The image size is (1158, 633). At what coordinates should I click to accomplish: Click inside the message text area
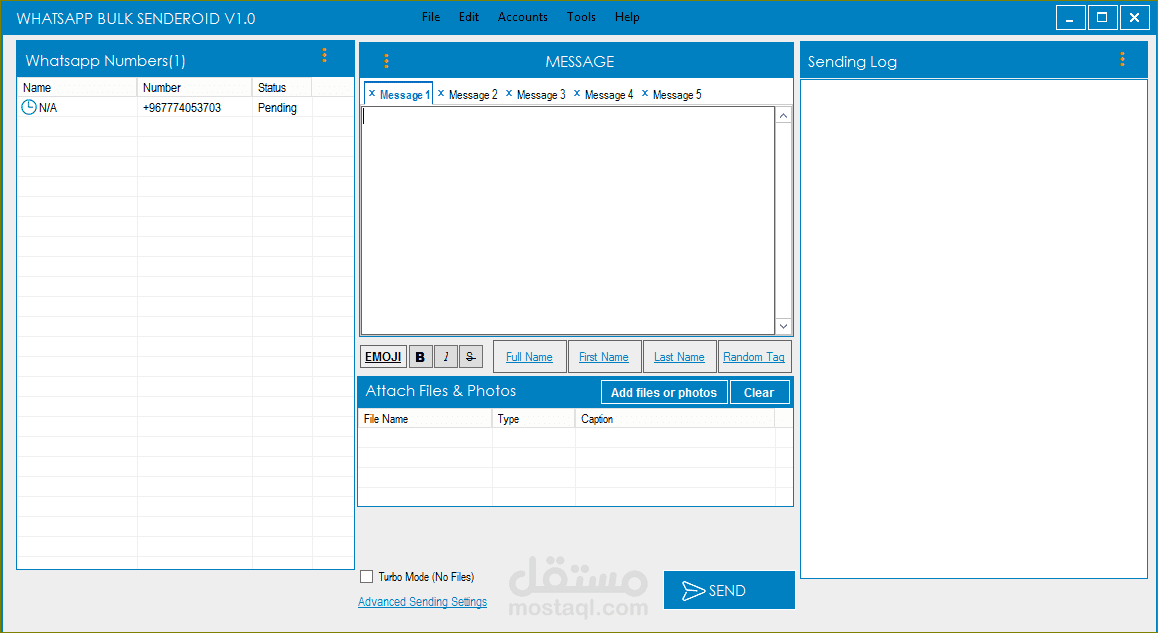pyautogui.click(x=568, y=221)
